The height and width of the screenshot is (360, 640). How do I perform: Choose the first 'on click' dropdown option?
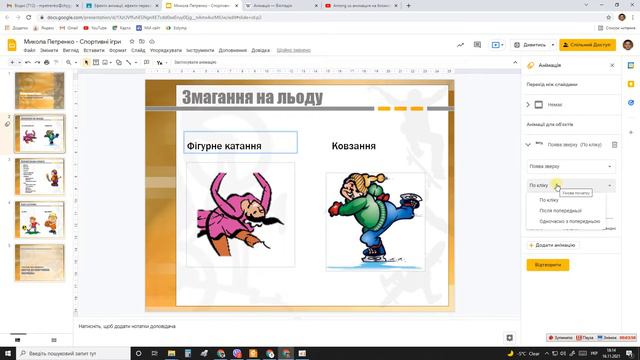[x=565, y=200]
